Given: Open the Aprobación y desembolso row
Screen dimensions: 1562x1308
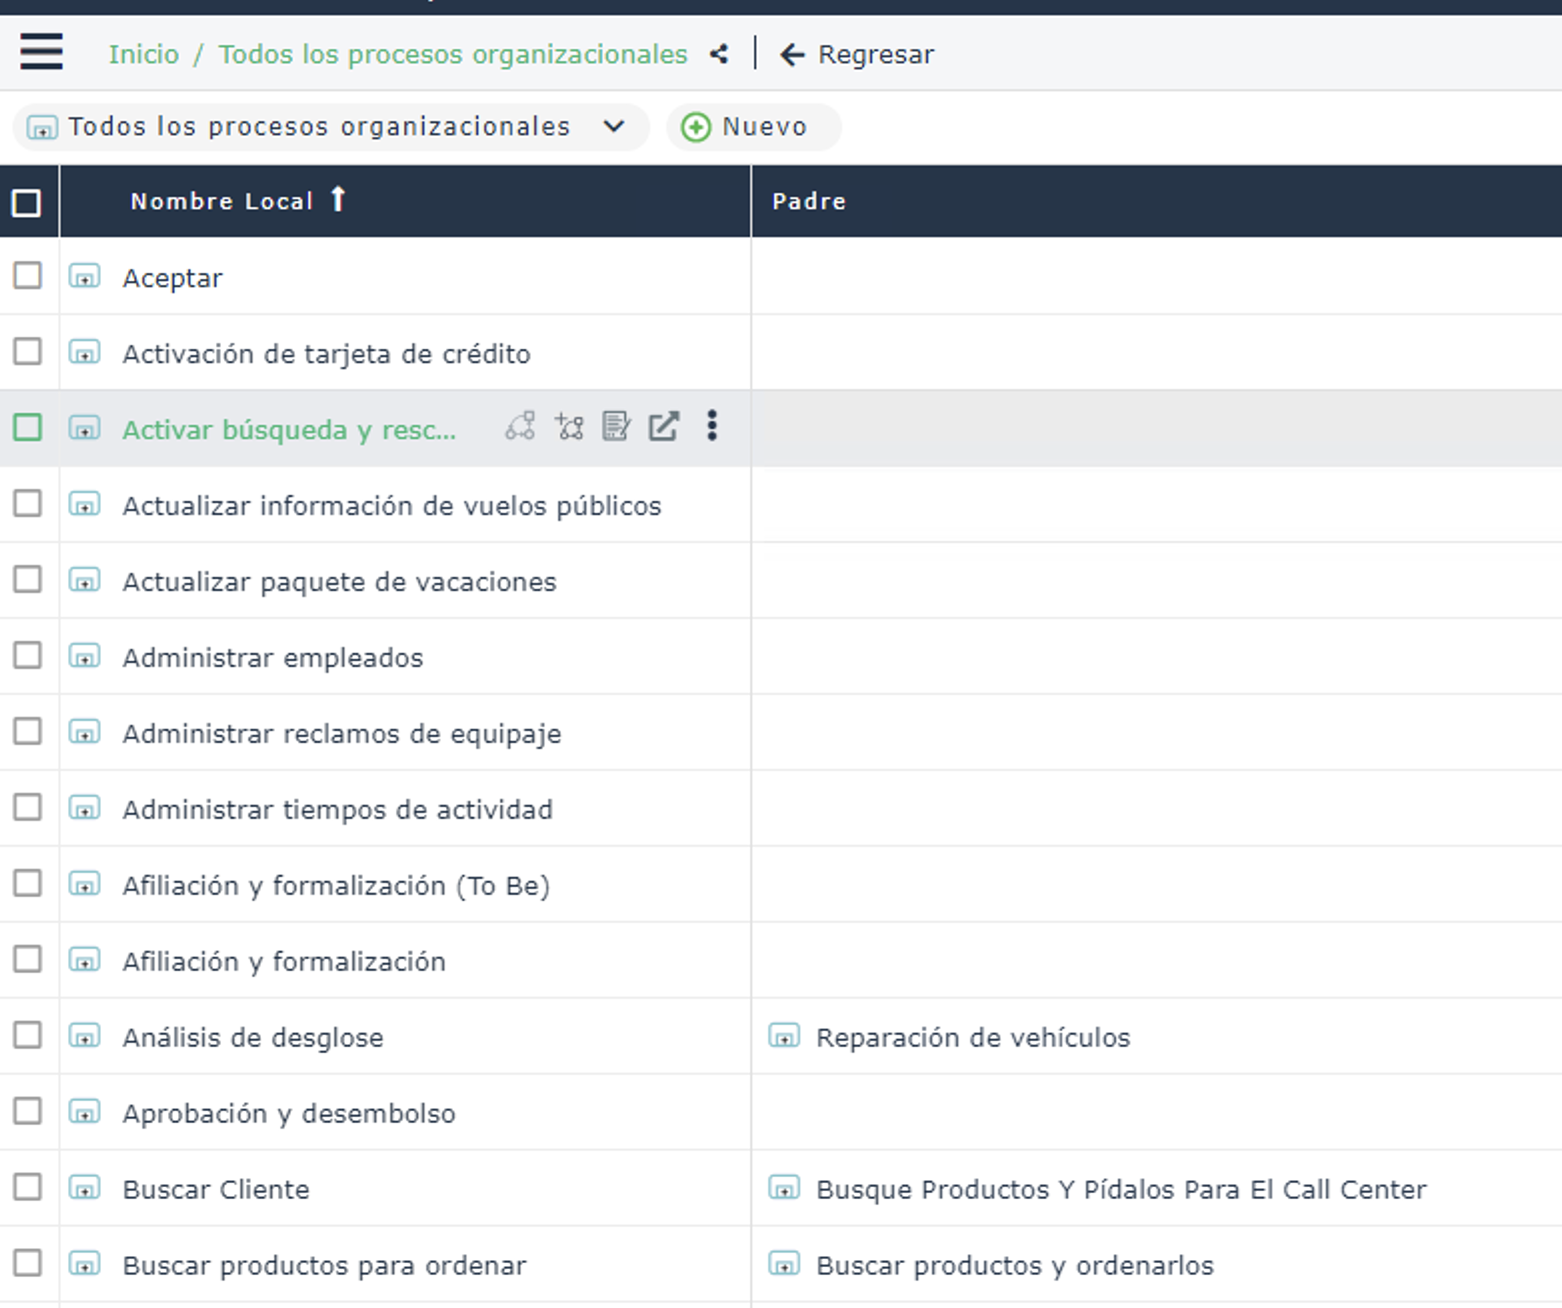Looking at the screenshot, I should click(x=289, y=1114).
